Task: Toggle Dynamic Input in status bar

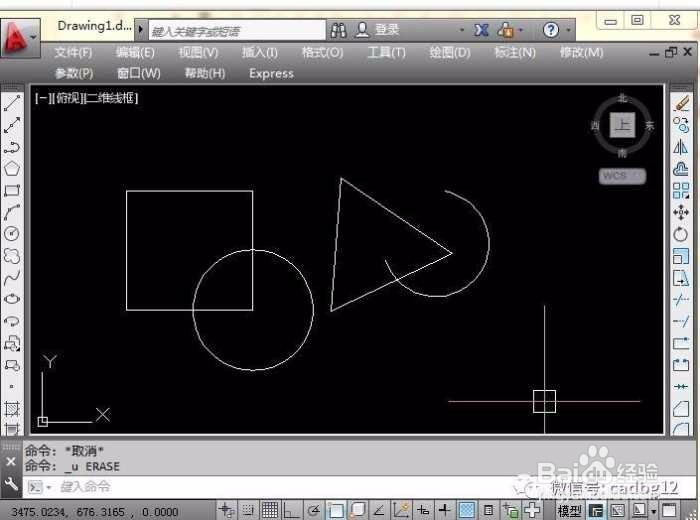Action: click(x=423, y=510)
